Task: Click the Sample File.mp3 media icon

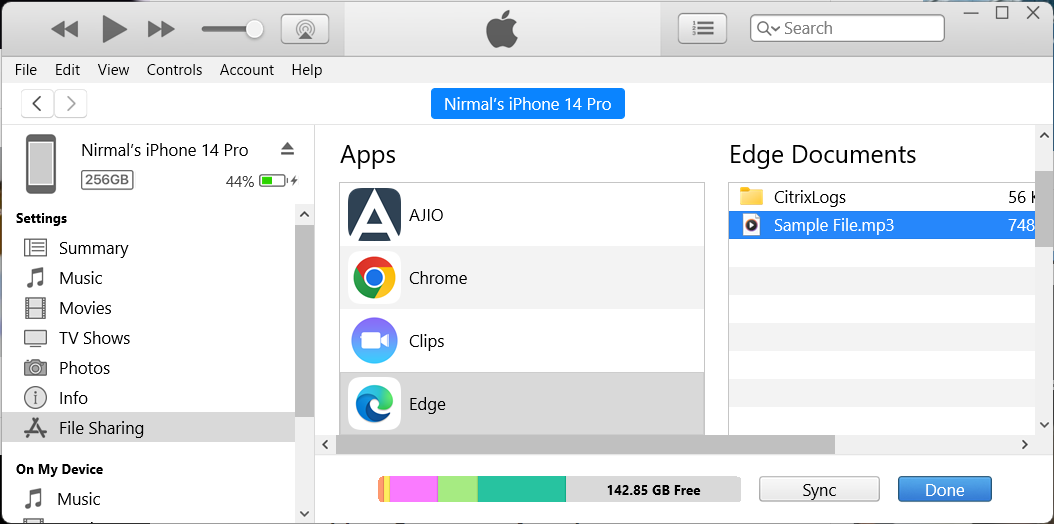Action: pyautogui.click(x=752, y=225)
